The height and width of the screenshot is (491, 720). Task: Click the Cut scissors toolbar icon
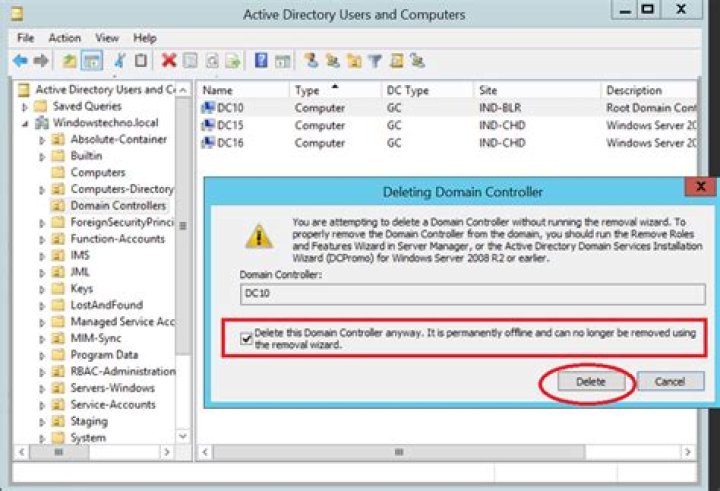[120, 61]
